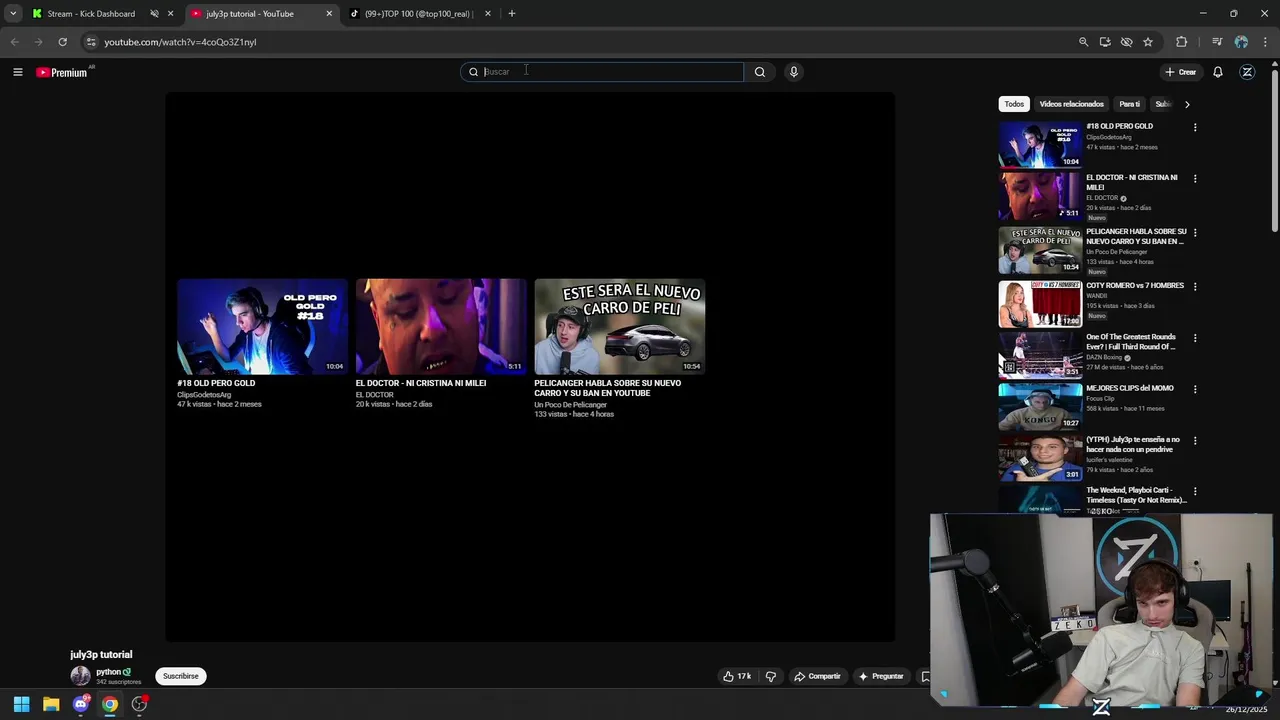Go to YouTube Premium home logo
1280x720 pixels.
coord(62,72)
